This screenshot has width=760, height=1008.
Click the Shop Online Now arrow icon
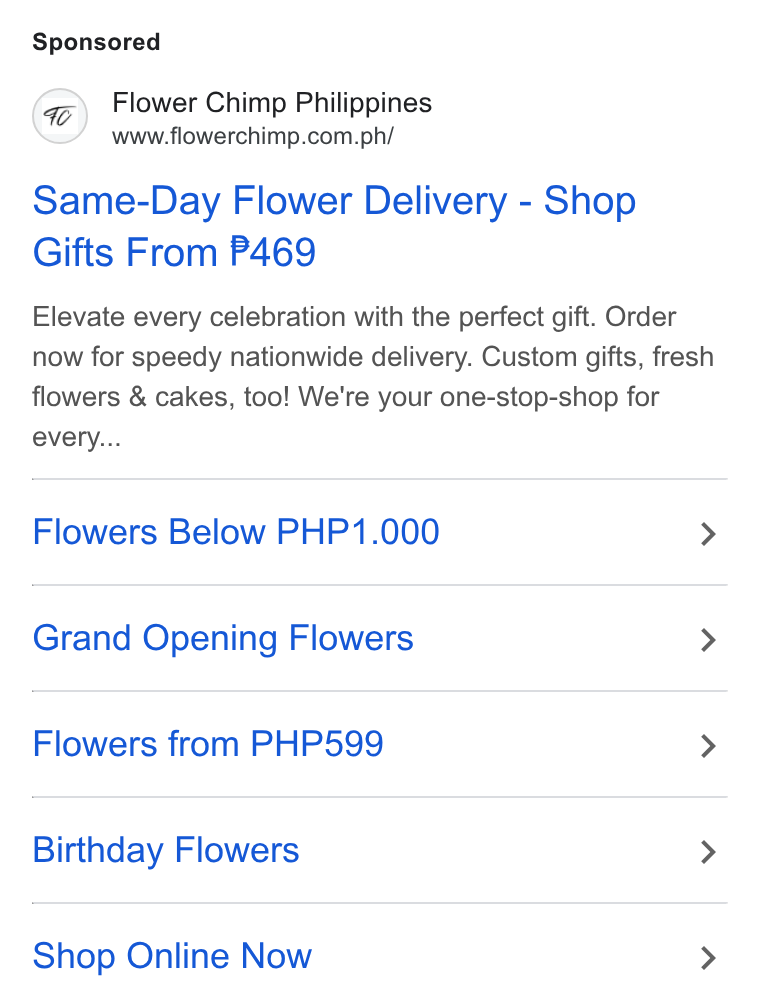pos(708,957)
